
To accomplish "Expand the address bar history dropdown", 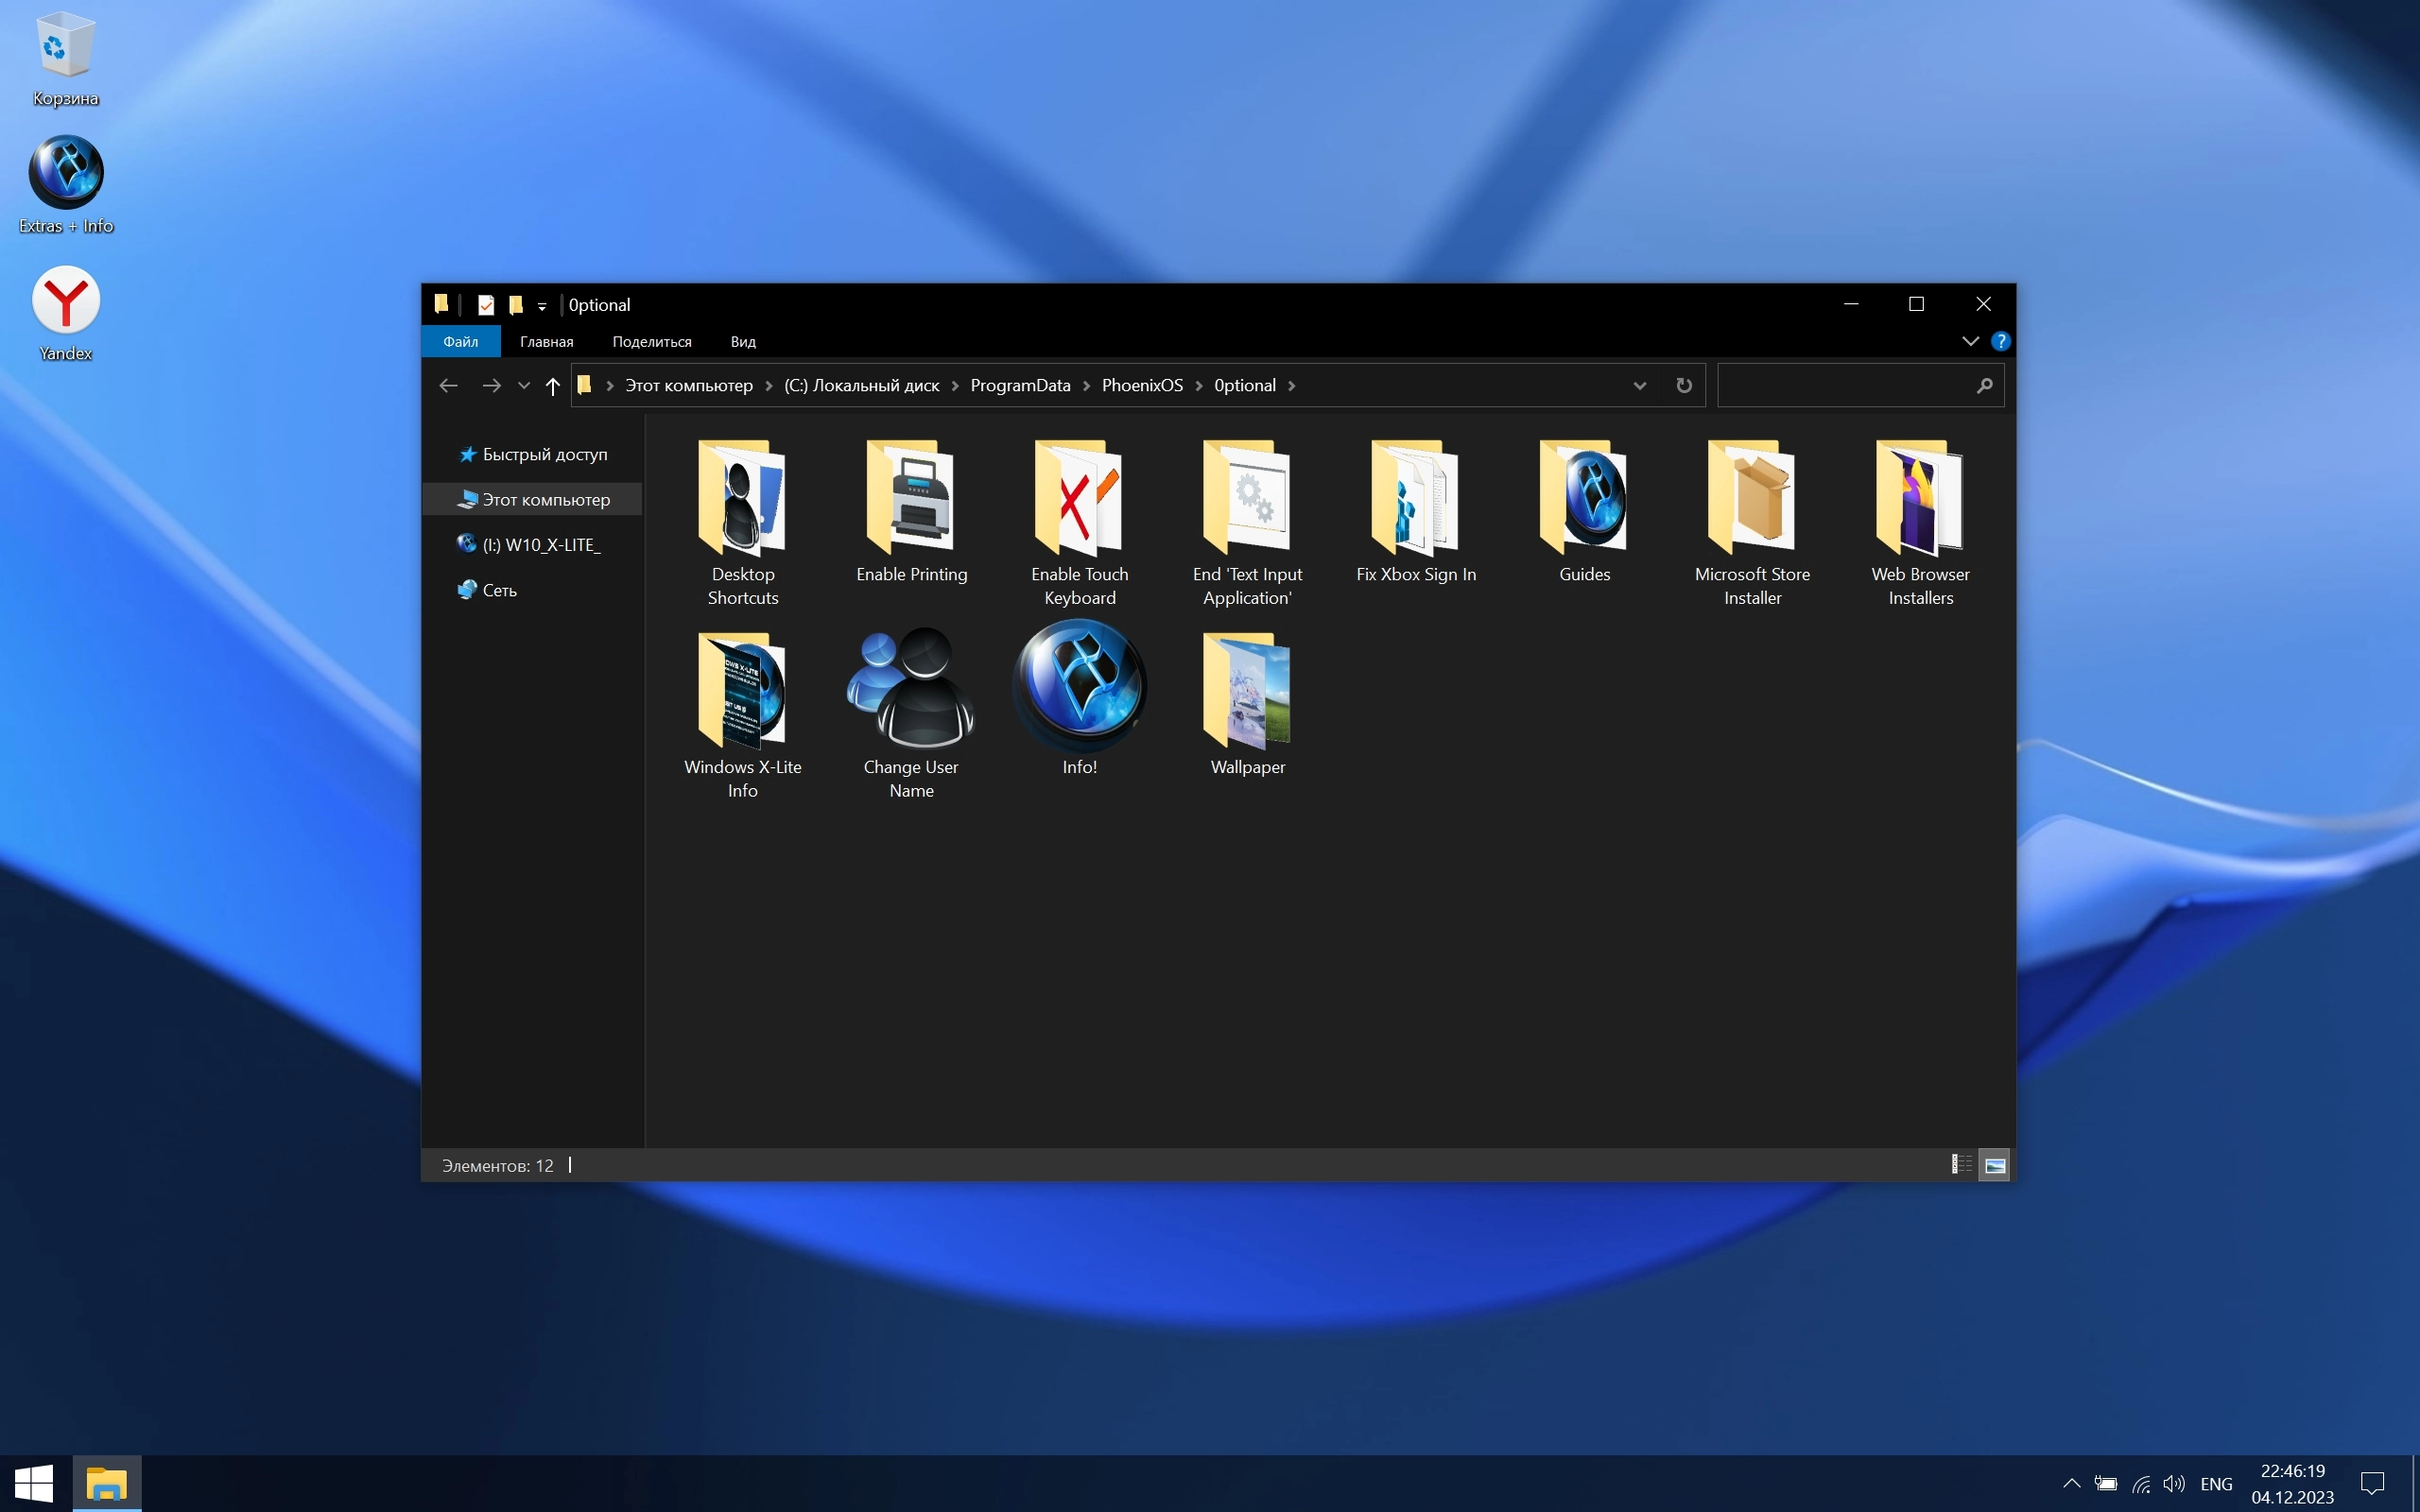I will (x=1639, y=386).
